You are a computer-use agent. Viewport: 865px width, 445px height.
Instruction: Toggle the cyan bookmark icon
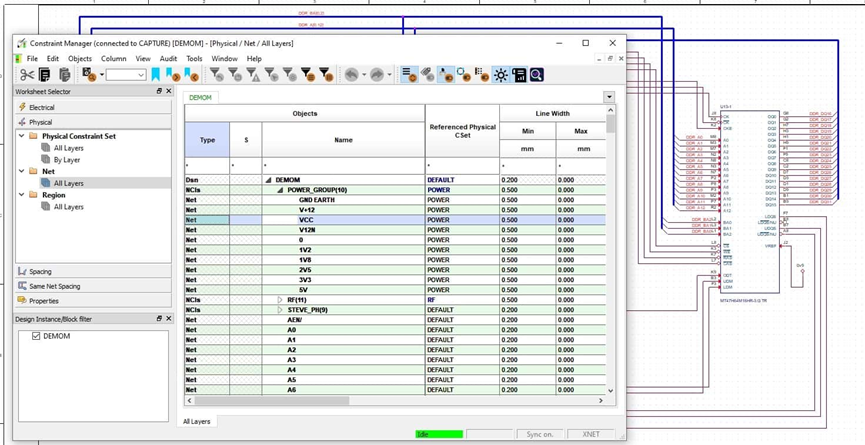click(156, 75)
